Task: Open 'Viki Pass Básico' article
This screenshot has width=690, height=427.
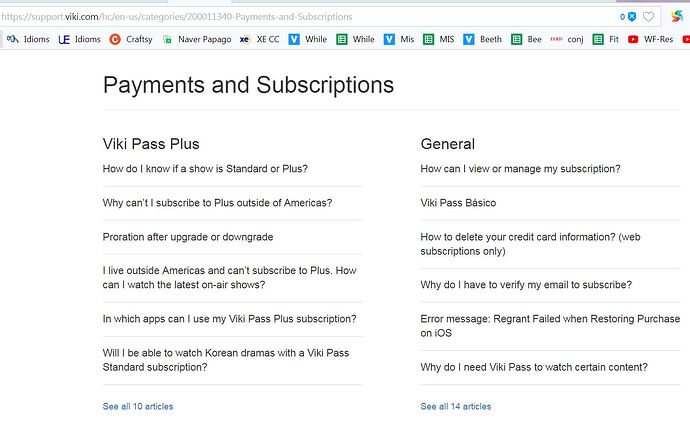Action: point(458,203)
